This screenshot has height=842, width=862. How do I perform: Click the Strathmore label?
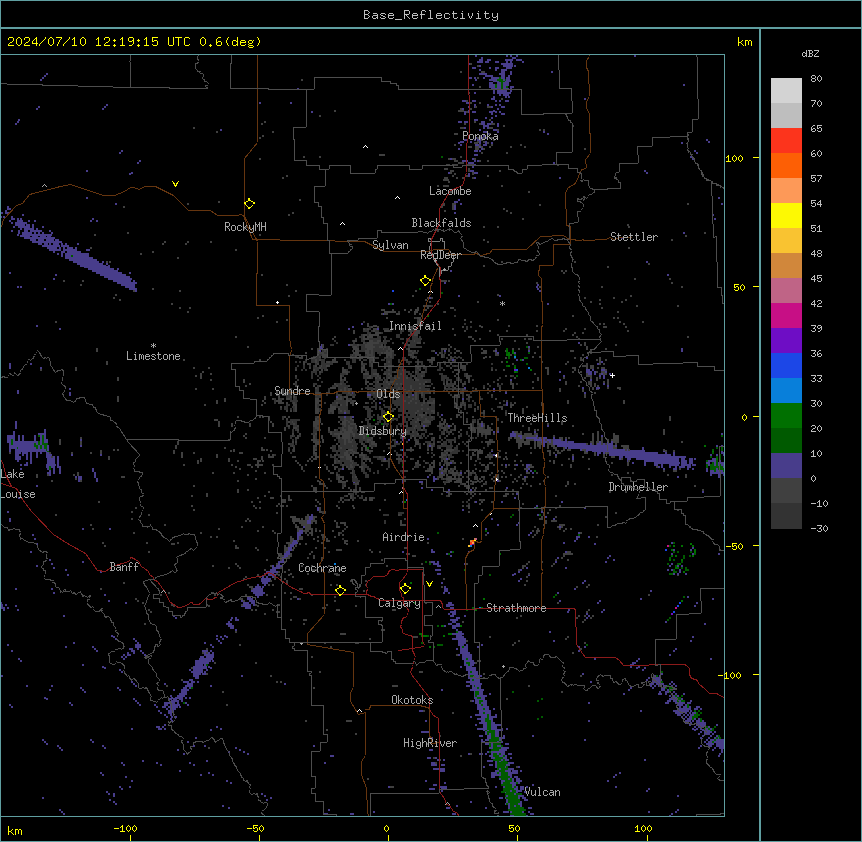(x=516, y=608)
